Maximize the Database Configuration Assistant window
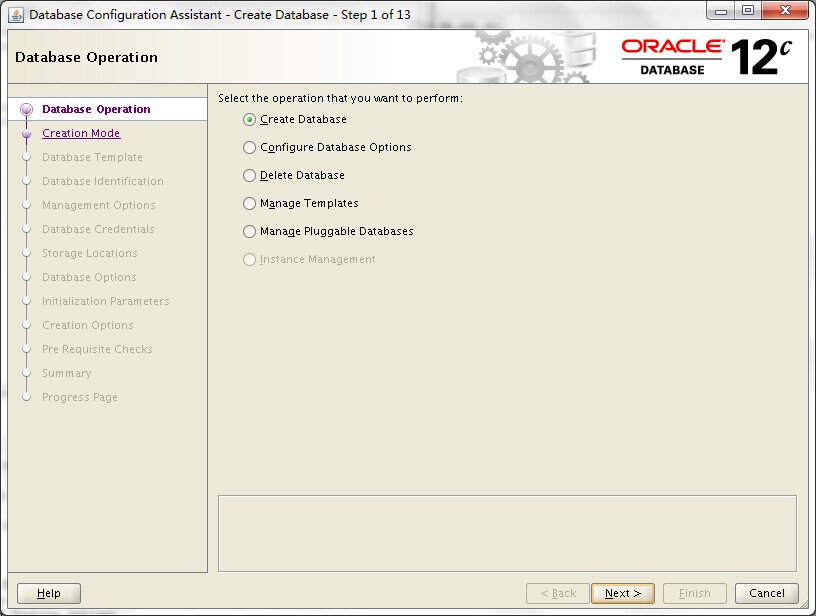 pos(748,11)
